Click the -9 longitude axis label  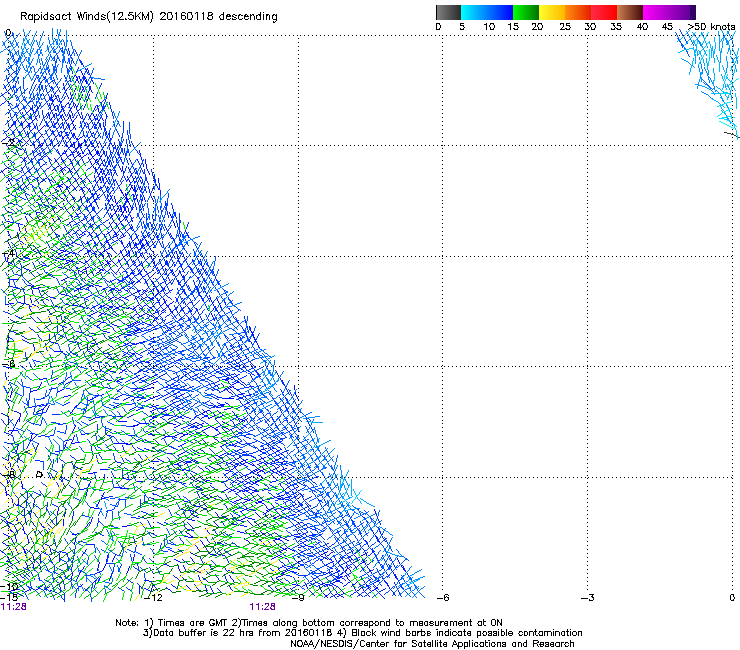(x=298, y=598)
